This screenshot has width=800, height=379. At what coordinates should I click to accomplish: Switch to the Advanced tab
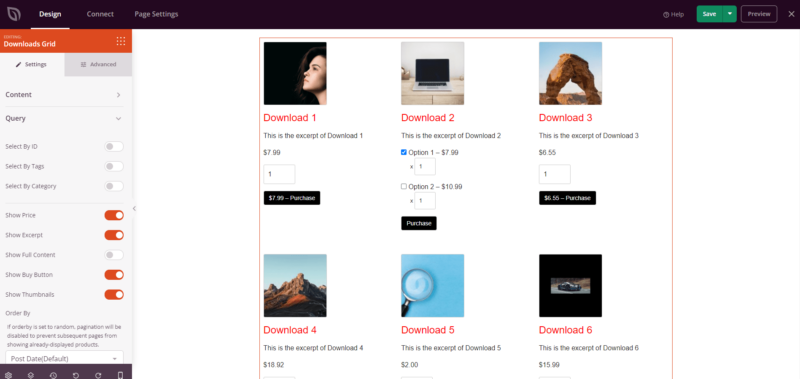[x=98, y=65]
